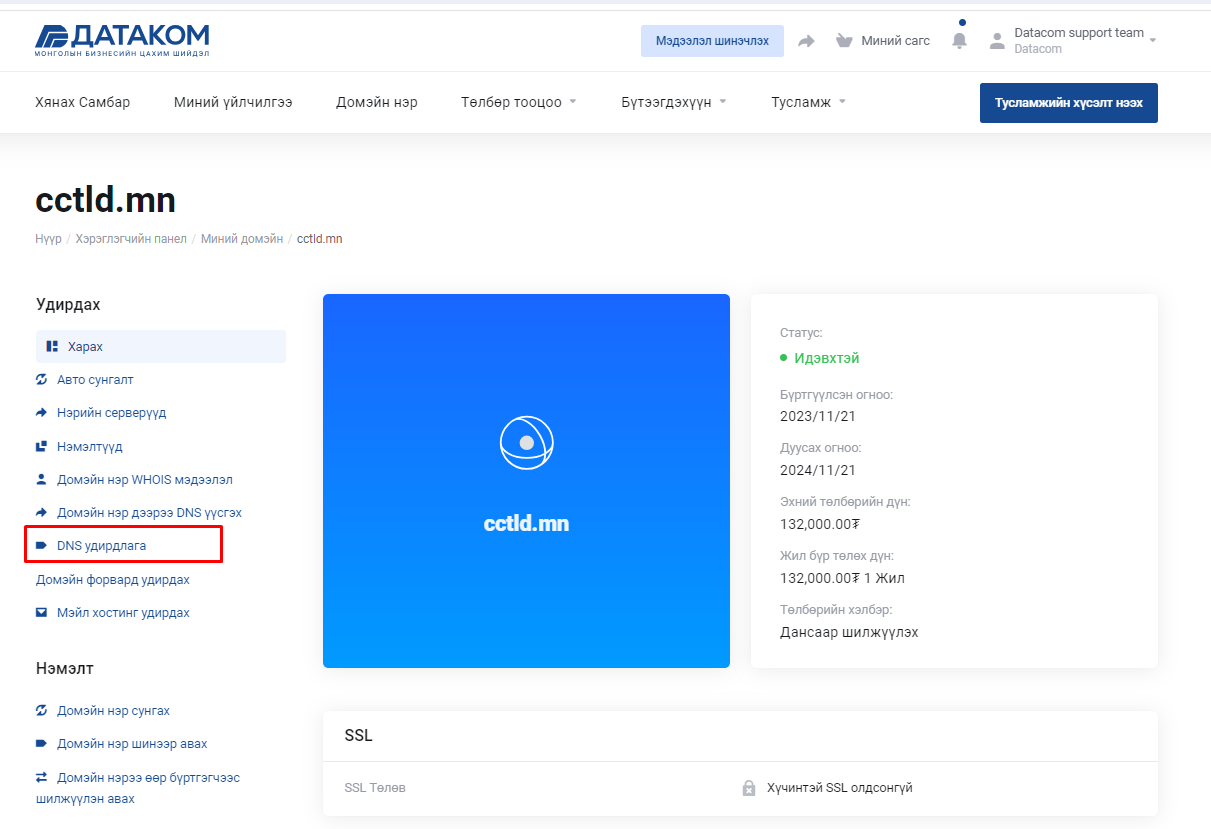
Task: Click the Хэрэглэгчийн панел breadcrumb link
Action: [131, 239]
